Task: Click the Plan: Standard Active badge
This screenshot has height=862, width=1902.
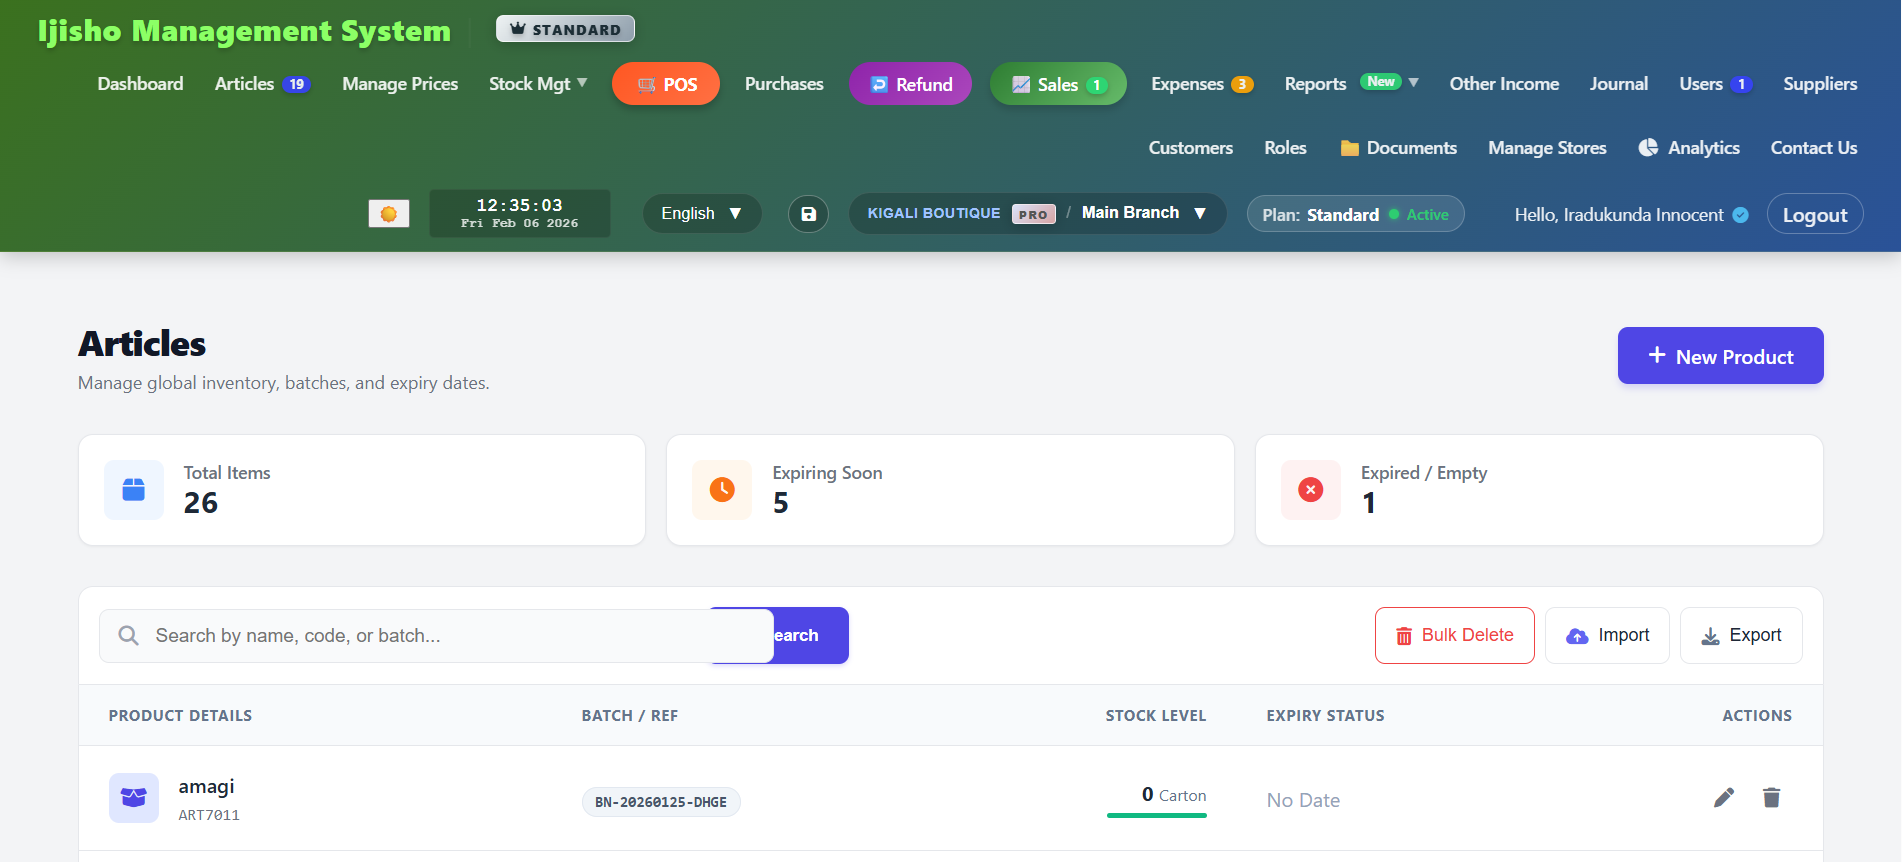Action: point(1355,214)
